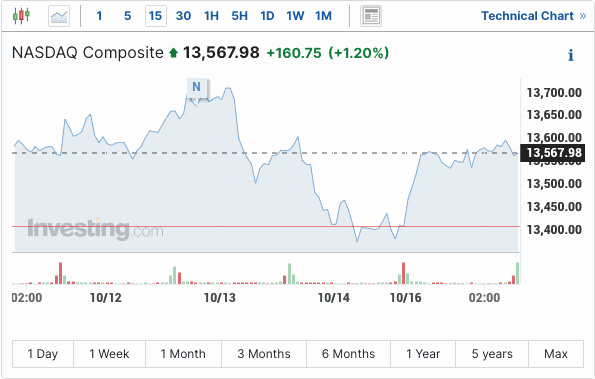Screen dimensions: 595x379
Task: Click the 10/16 date axis label
Action: pyautogui.click(x=406, y=298)
